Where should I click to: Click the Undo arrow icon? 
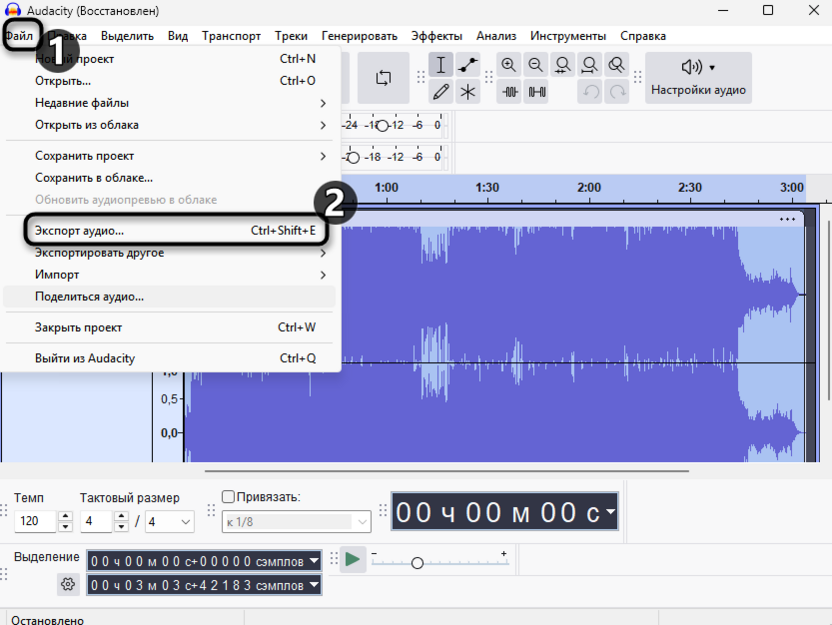click(590, 92)
